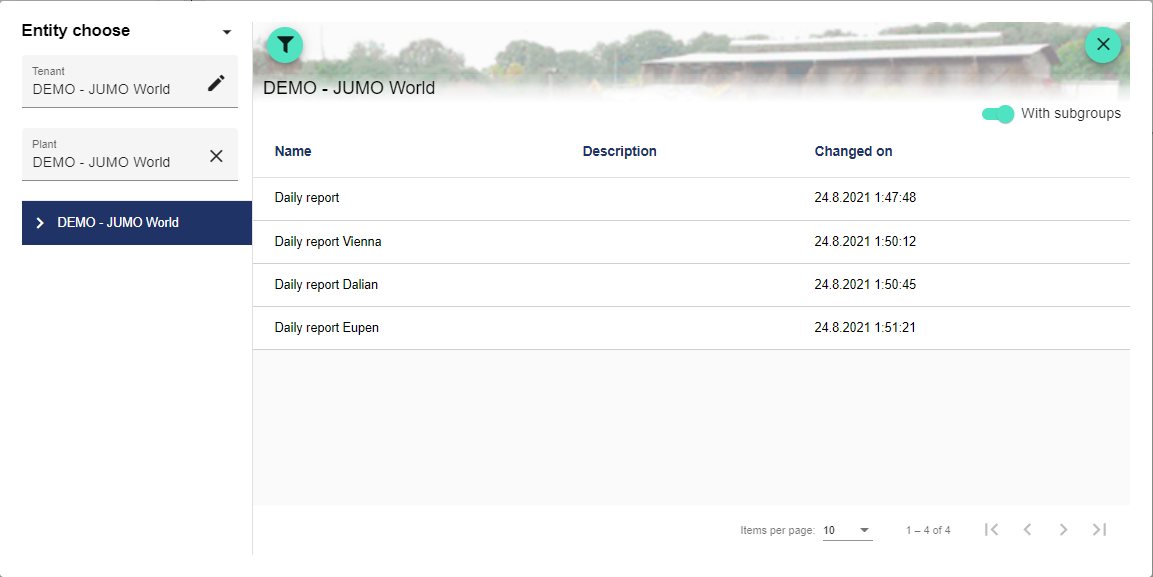This screenshot has width=1153, height=577.
Task: Open the filter funnel icon
Action: (x=285, y=45)
